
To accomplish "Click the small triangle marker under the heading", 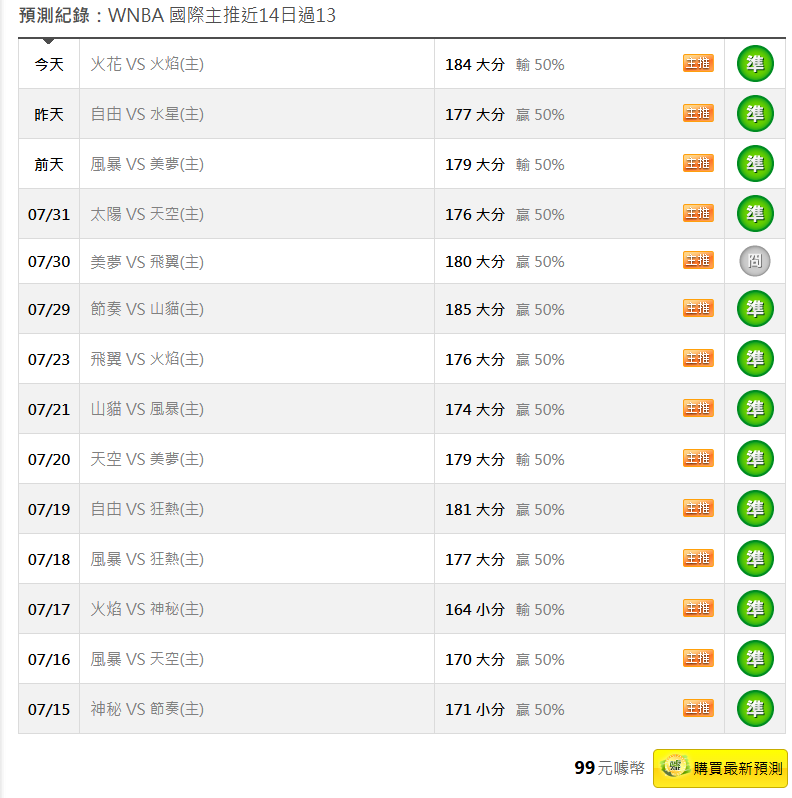I will coord(48,41).
